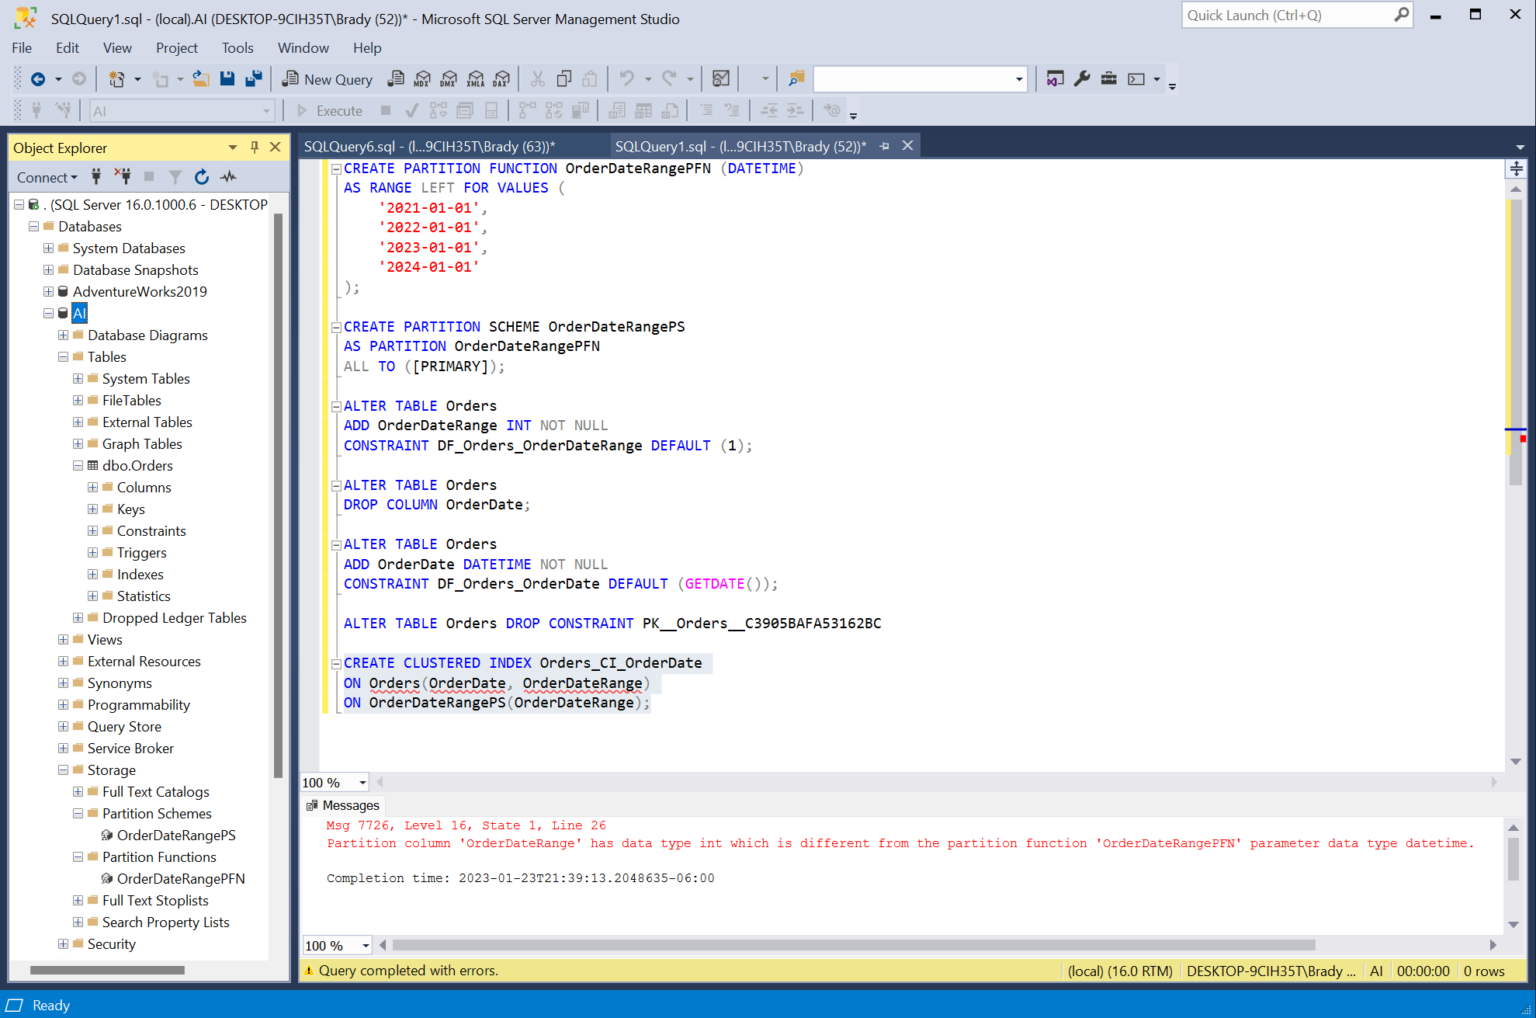
Task: Open an MDX query from the toolbar
Action: 423,79
